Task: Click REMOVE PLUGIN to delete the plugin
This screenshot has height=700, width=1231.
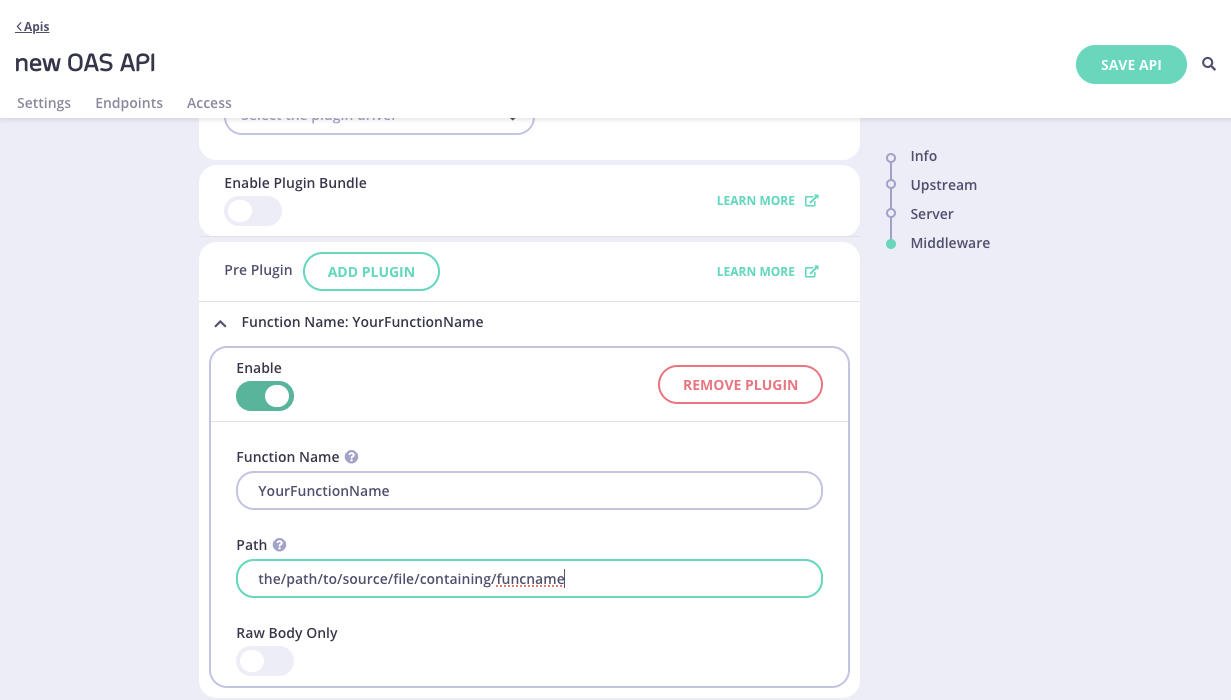Action: [x=740, y=384]
